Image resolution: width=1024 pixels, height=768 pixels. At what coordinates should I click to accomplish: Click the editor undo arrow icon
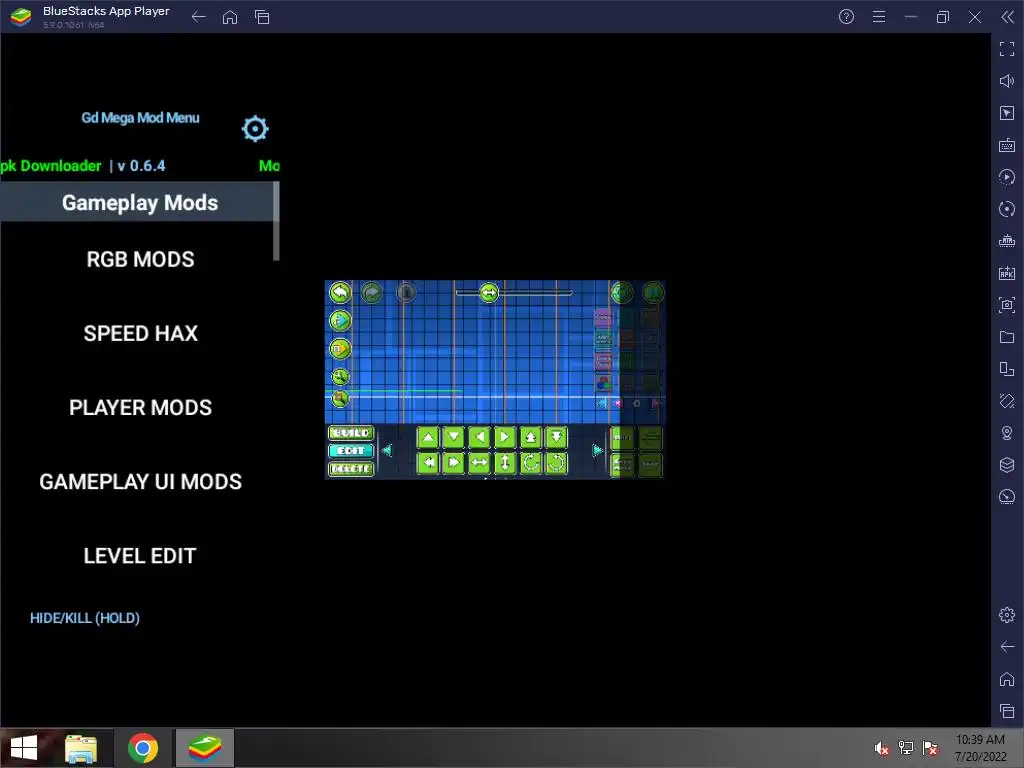tap(340, 293)
